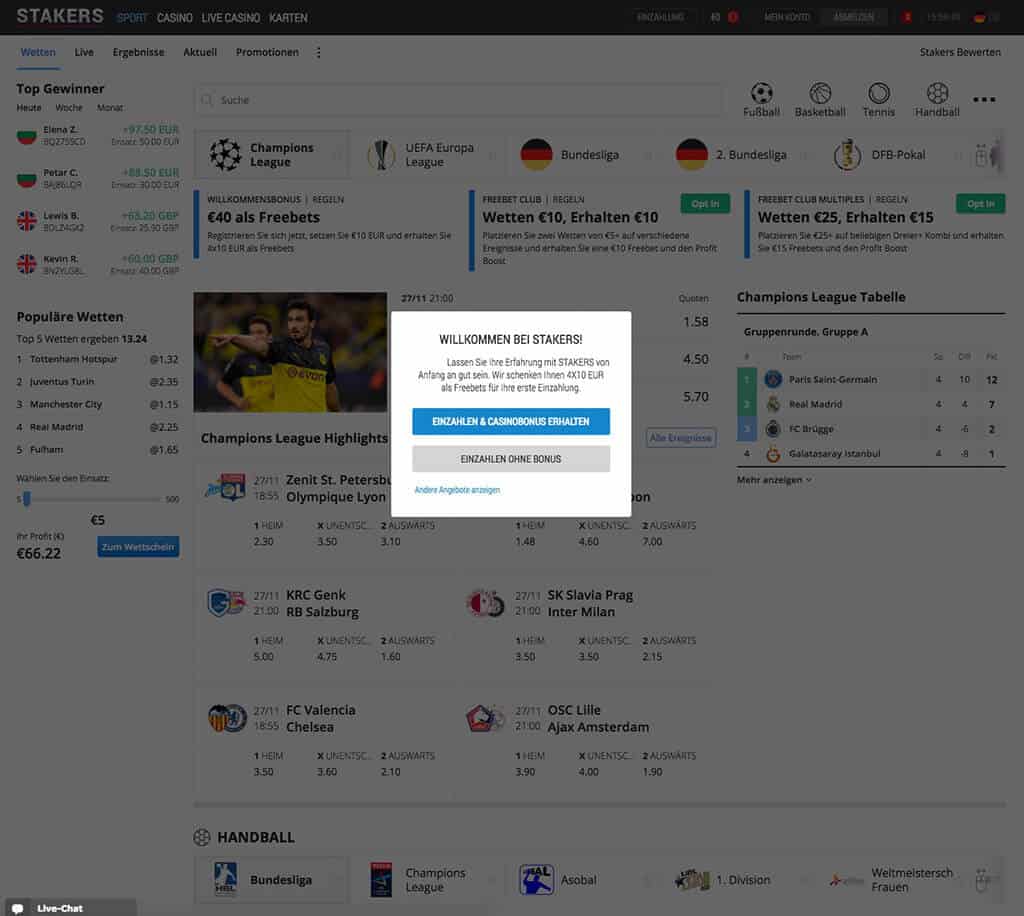This screenshot has height=916, width=1024.
Task: Open Andere Angebote anzeigen link
Action: click(x=457, y=490)
